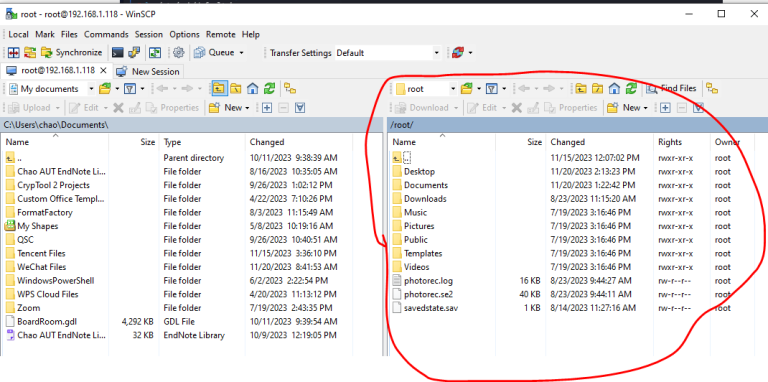The height and width of the screenshot is (382, 768).
Task: Expand the My documents drive dropdown
Action: coord(92,89)
